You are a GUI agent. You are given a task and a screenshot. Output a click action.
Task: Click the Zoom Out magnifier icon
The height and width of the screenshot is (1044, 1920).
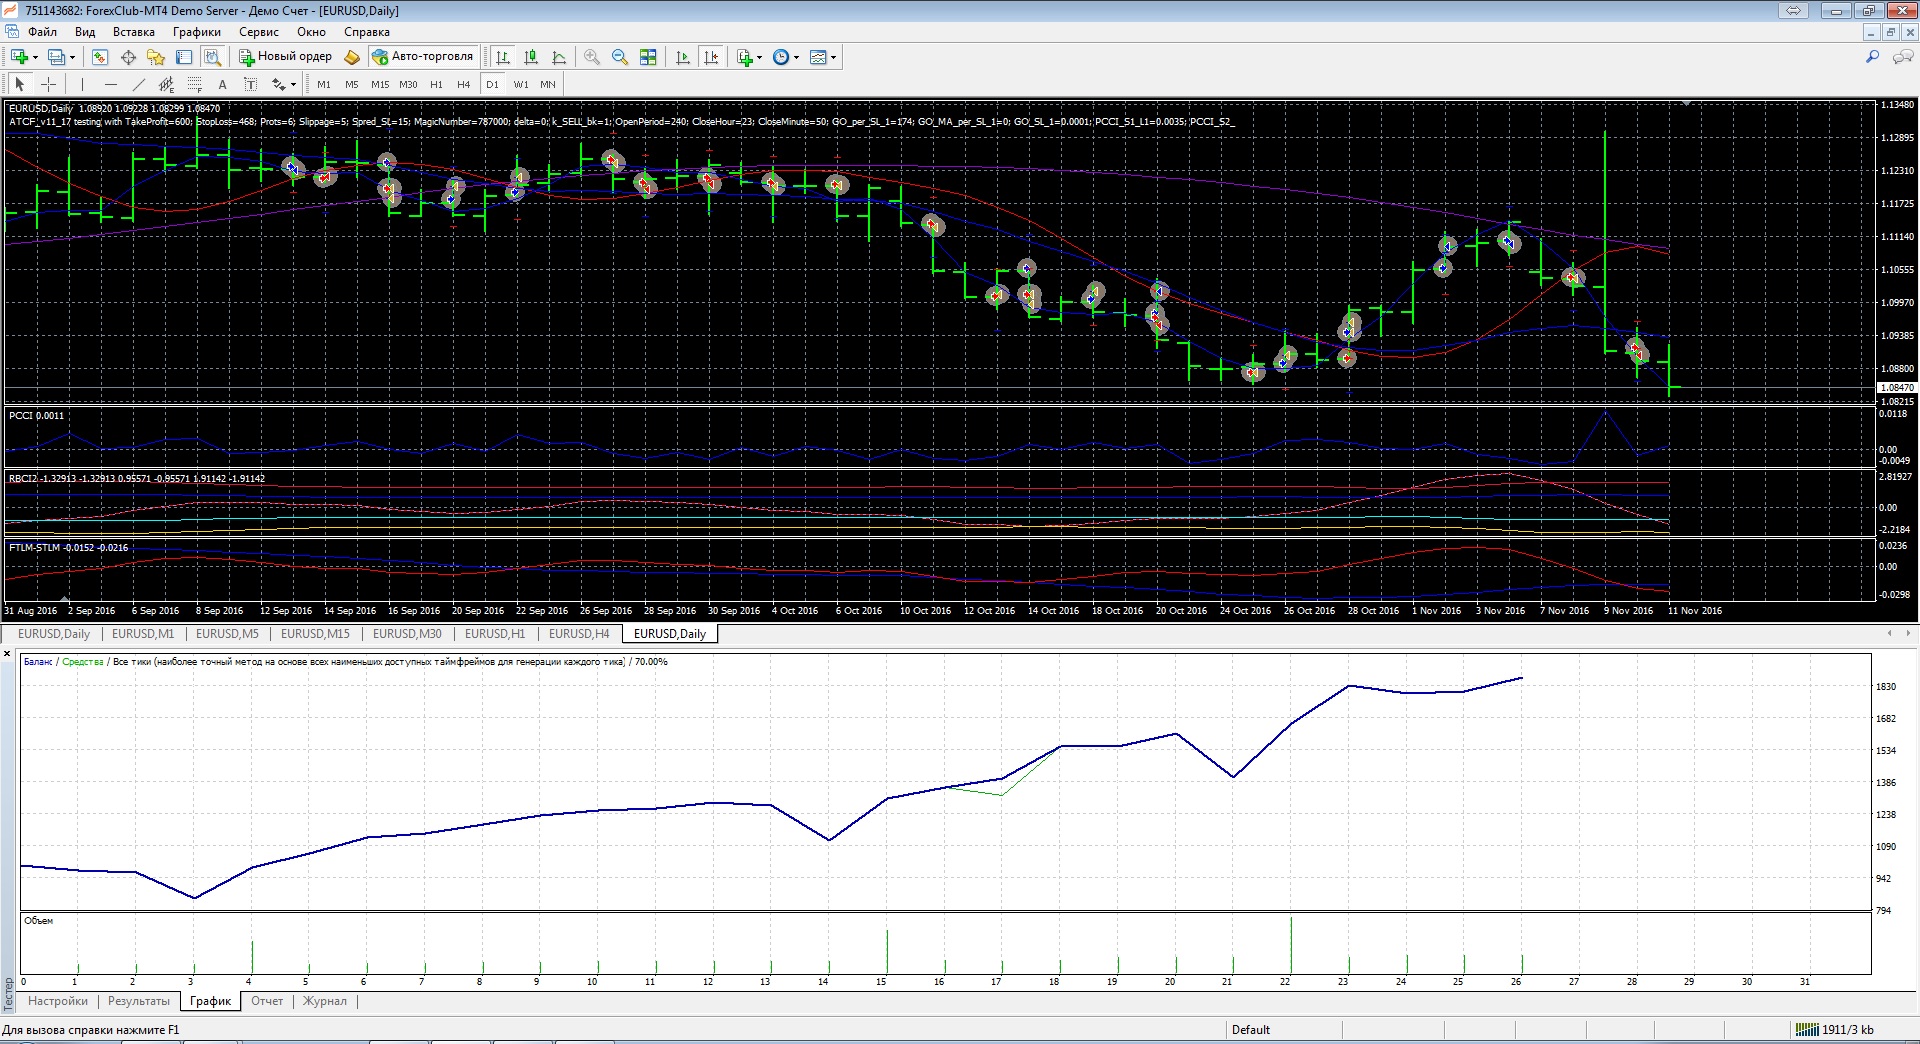click(620, 57)
